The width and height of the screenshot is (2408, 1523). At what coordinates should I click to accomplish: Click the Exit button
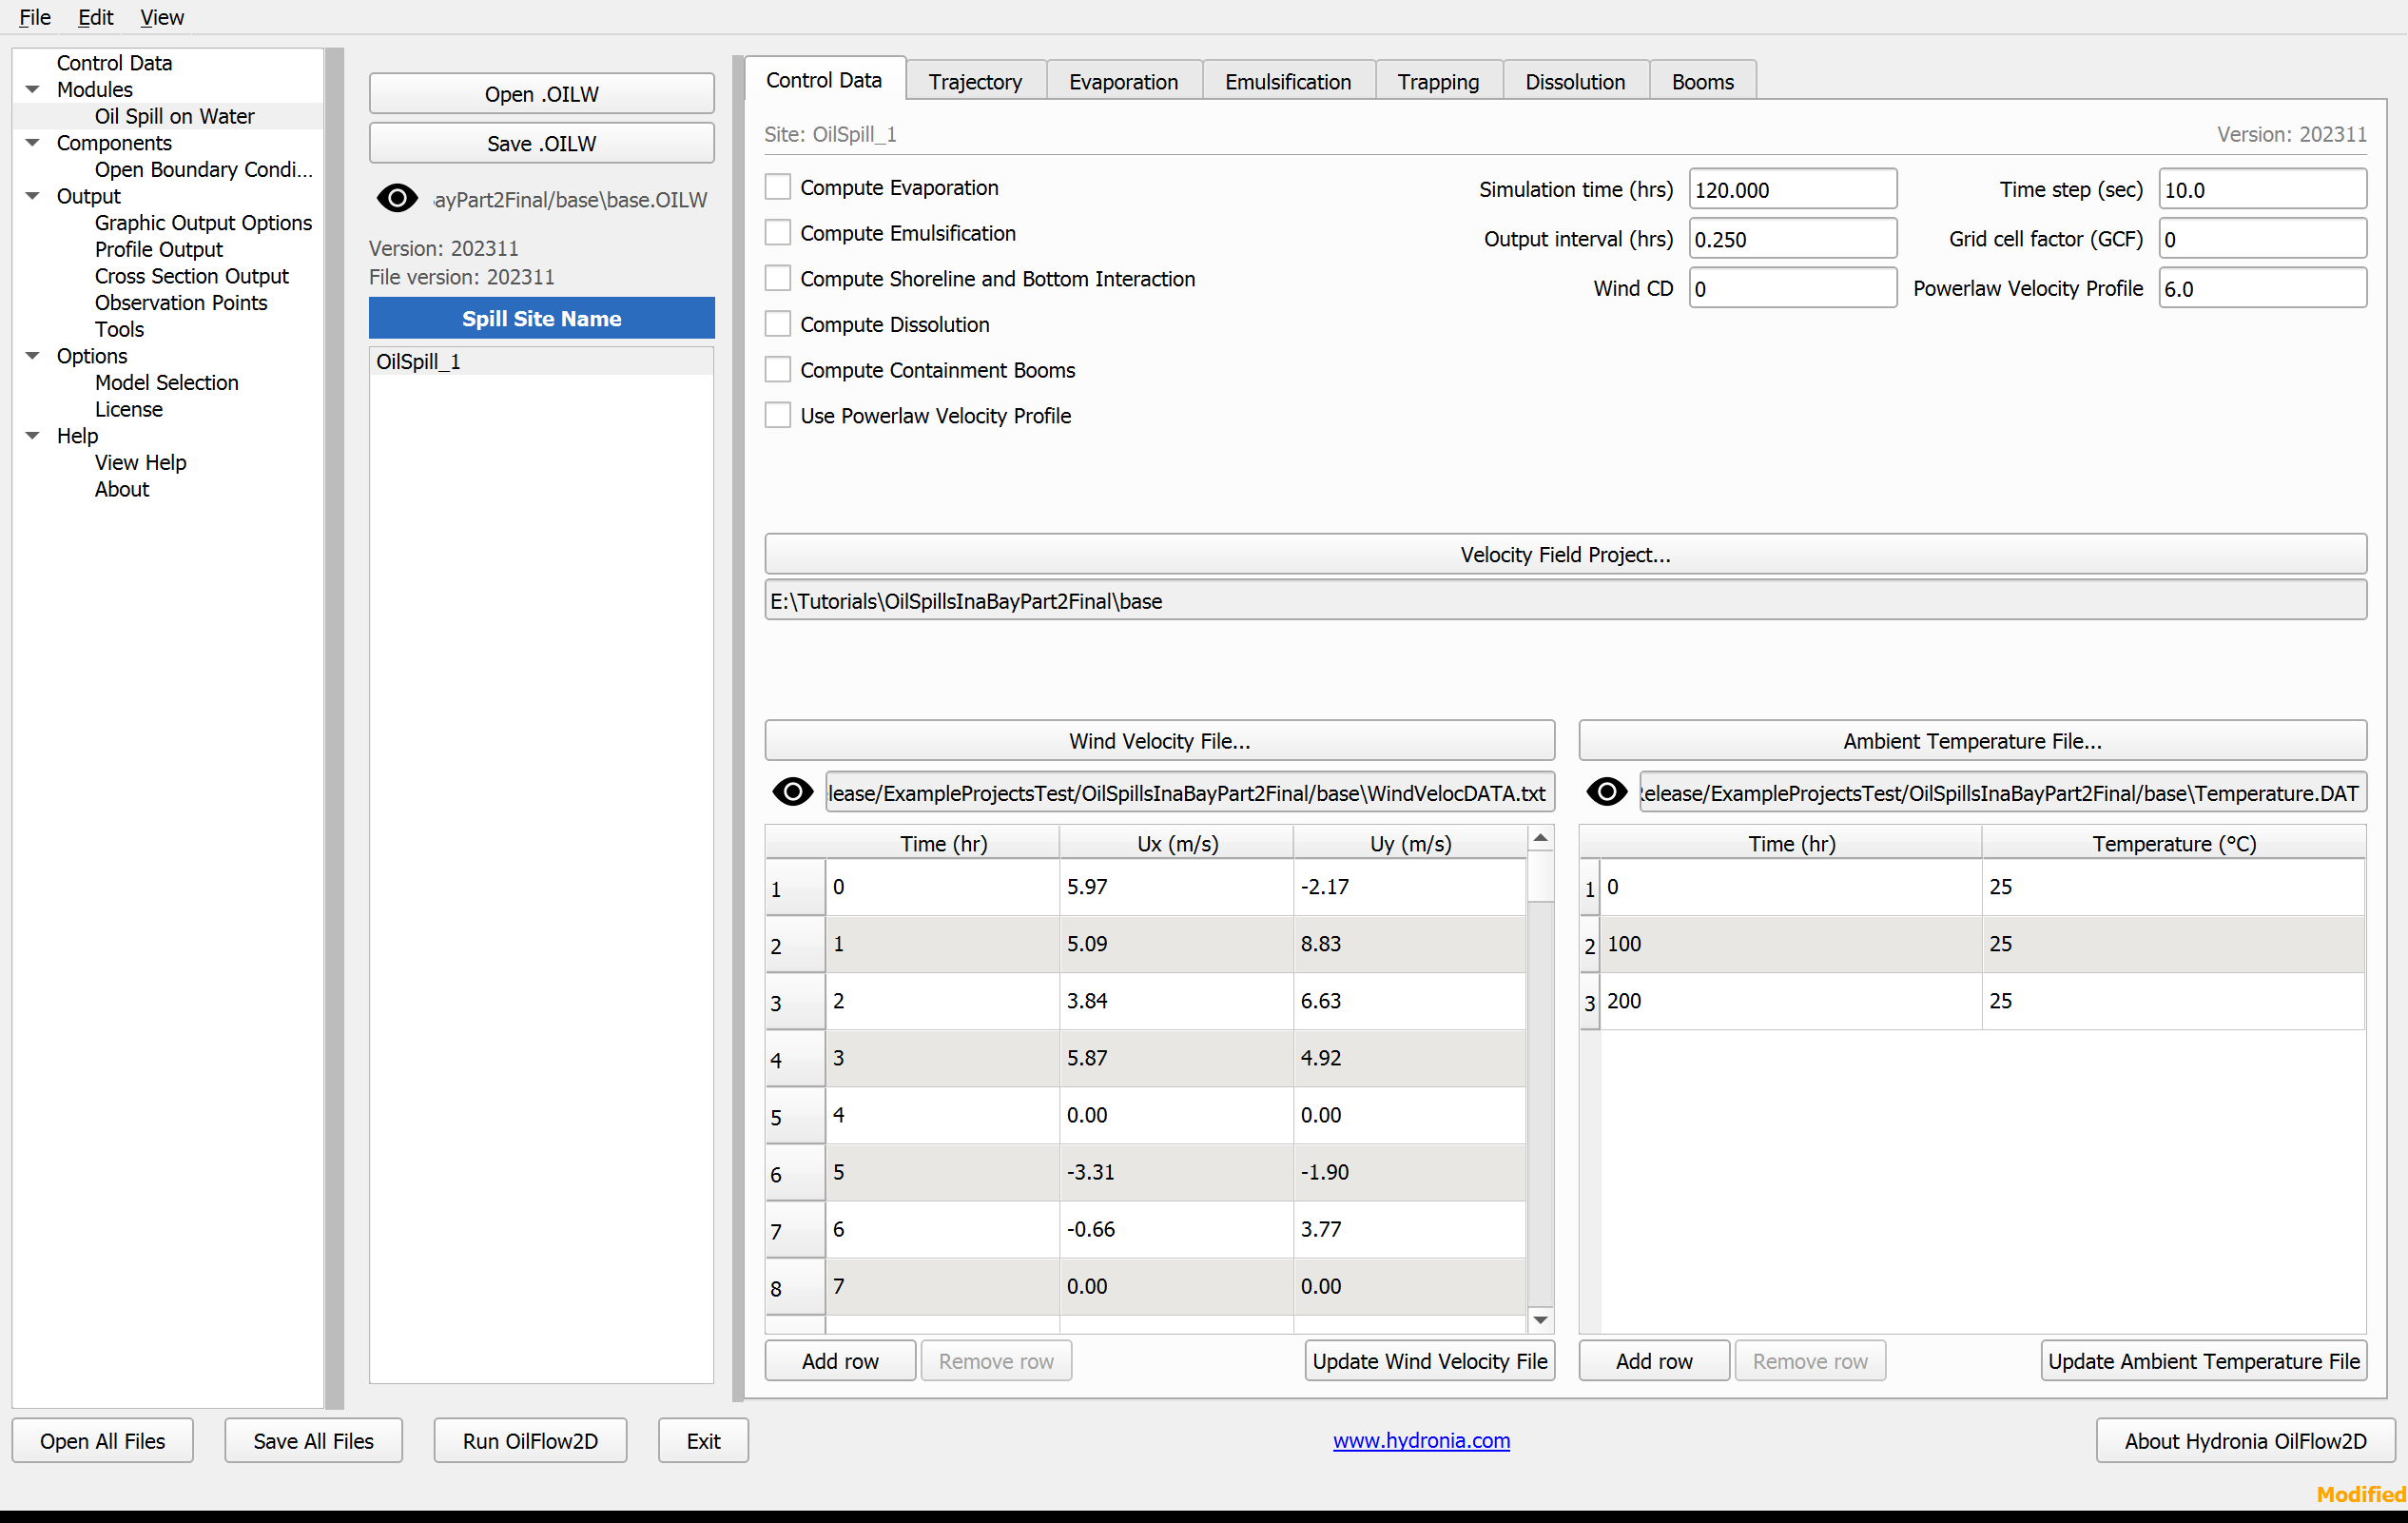pyautogui.click(x=703, y=1440)
